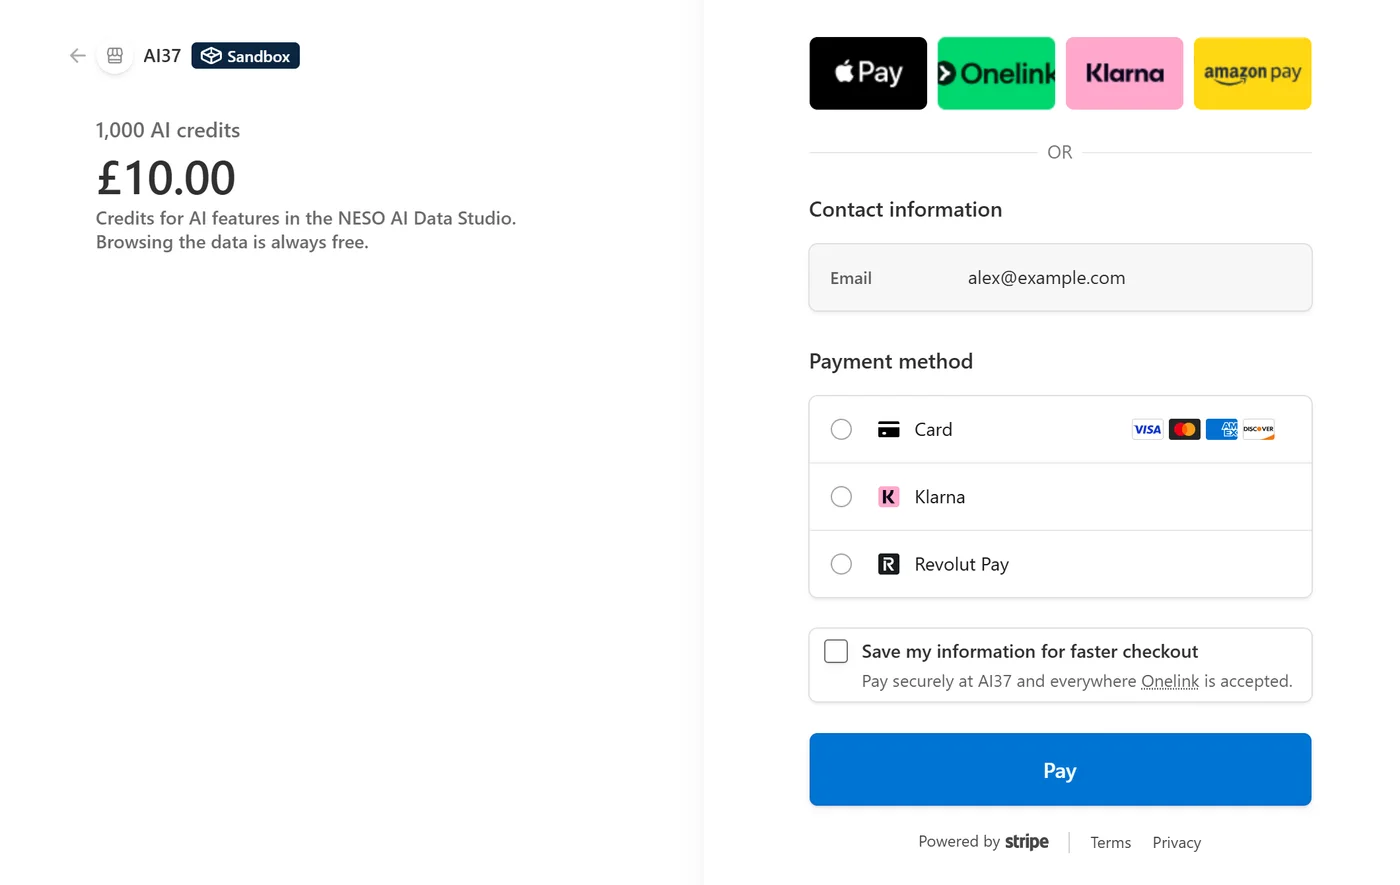Screen dimensions: 1400x885
Task: Click the £10.00 price text
Action: 166,178
